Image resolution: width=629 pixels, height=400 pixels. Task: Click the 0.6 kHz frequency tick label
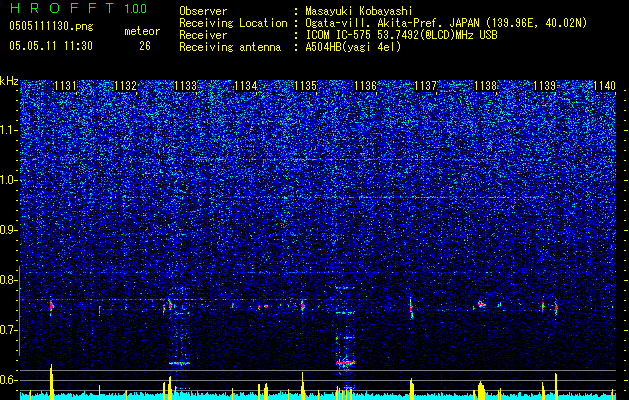point(9,380)
